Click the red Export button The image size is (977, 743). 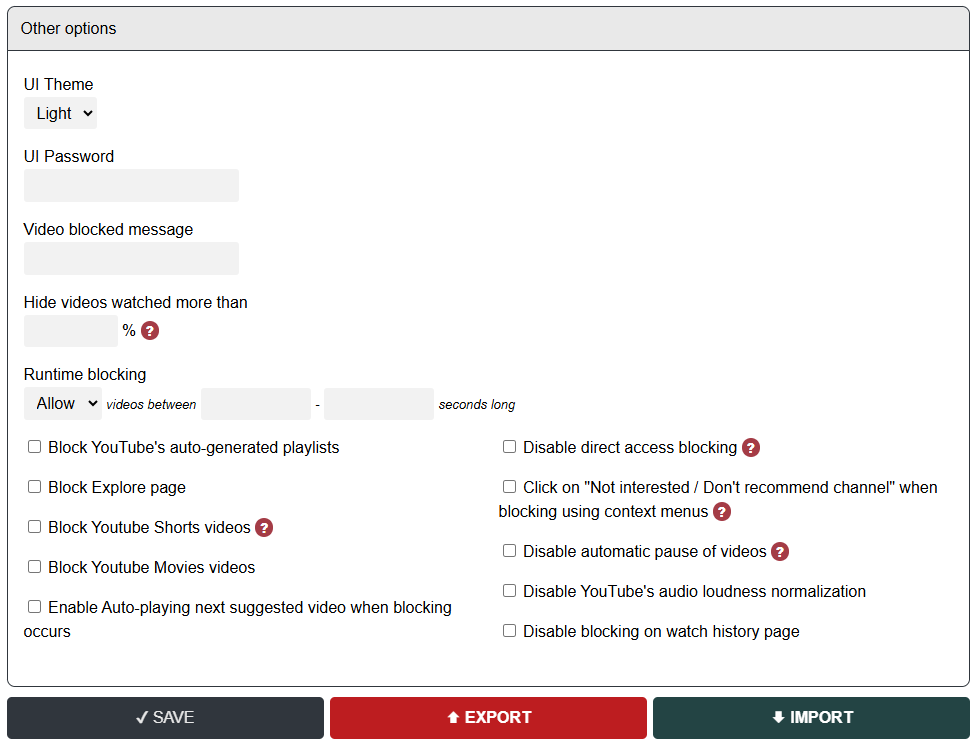pos(488,717)
